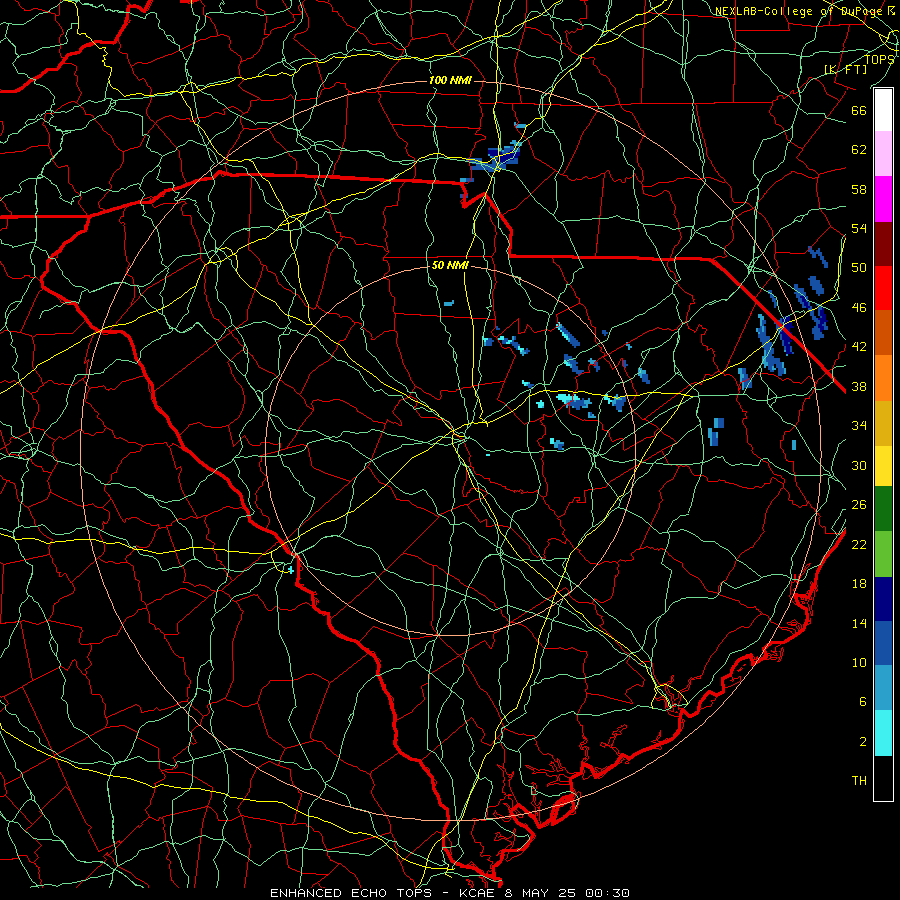Click the legend value 54
The height and width of the screenshot is (900, 900).
(859, 228)
